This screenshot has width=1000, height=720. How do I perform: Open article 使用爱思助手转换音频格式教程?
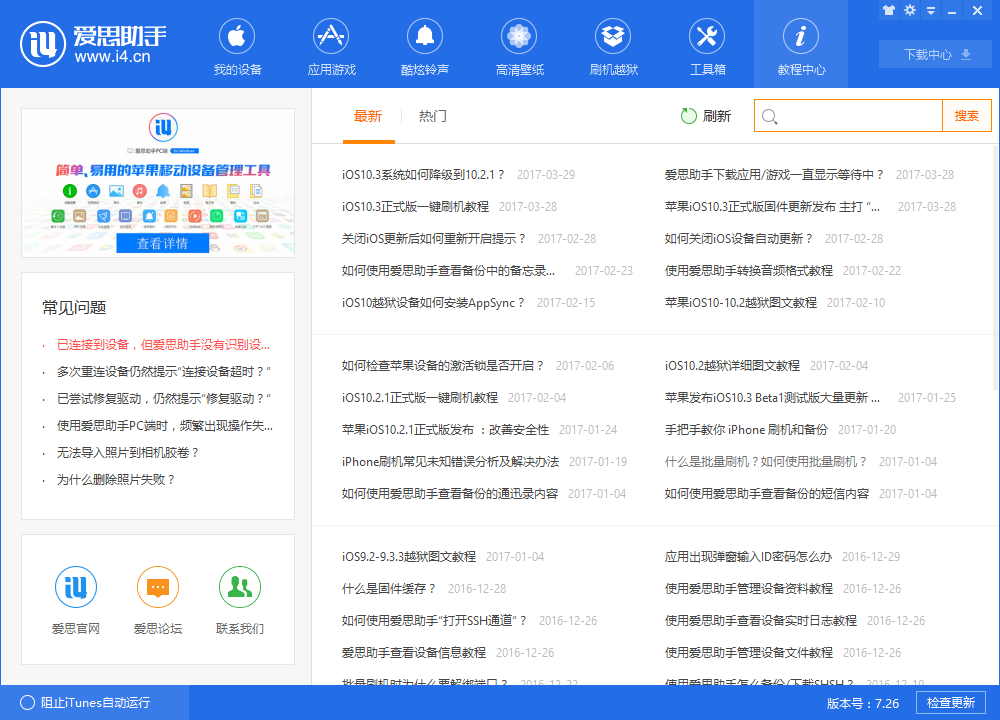(x=749, y=270)
